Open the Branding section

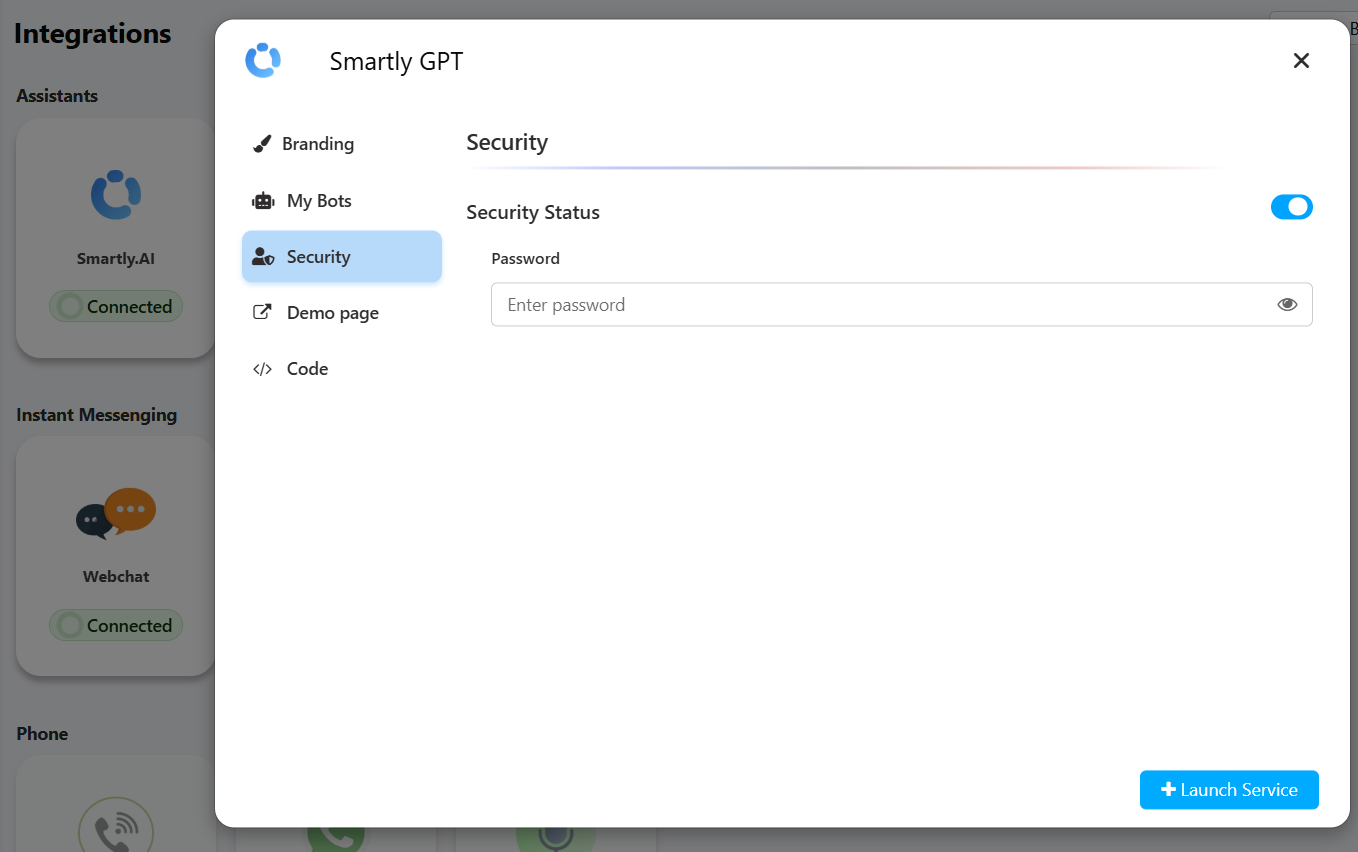point(342,144)
